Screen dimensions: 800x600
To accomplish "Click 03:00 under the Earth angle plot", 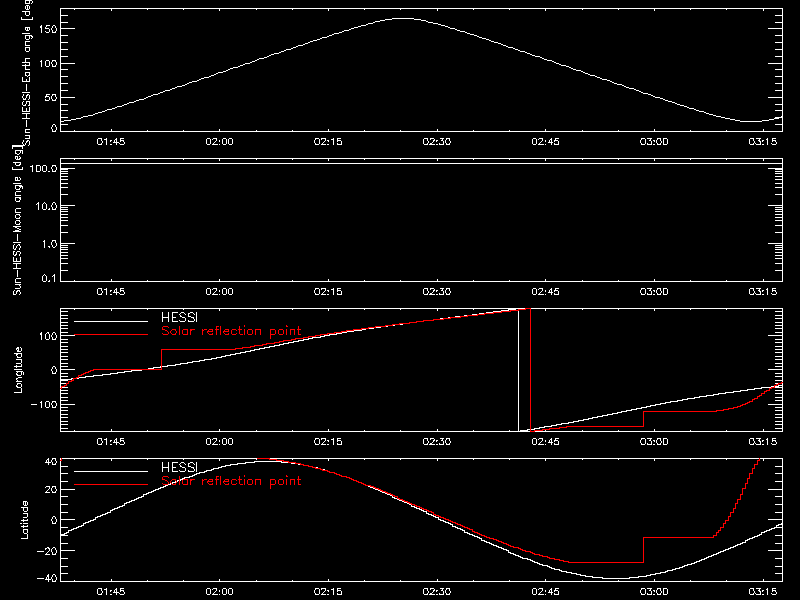I will [654, 141].
